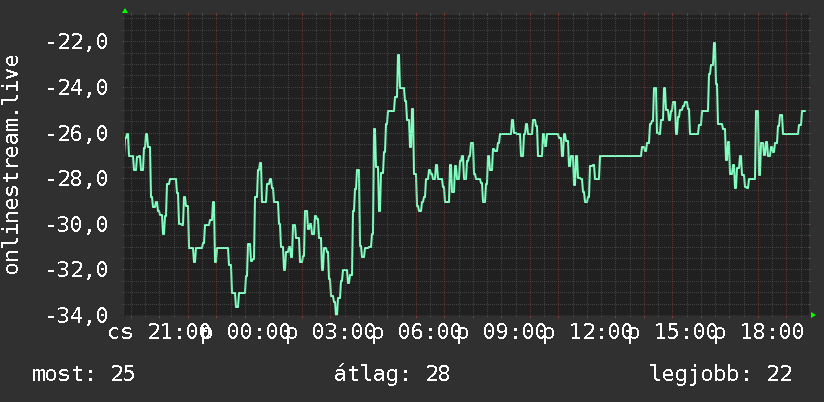This screenshot has height=402, width=824.
Task: Click the -34,0 y-axis label
Action: tap(77, 315)
